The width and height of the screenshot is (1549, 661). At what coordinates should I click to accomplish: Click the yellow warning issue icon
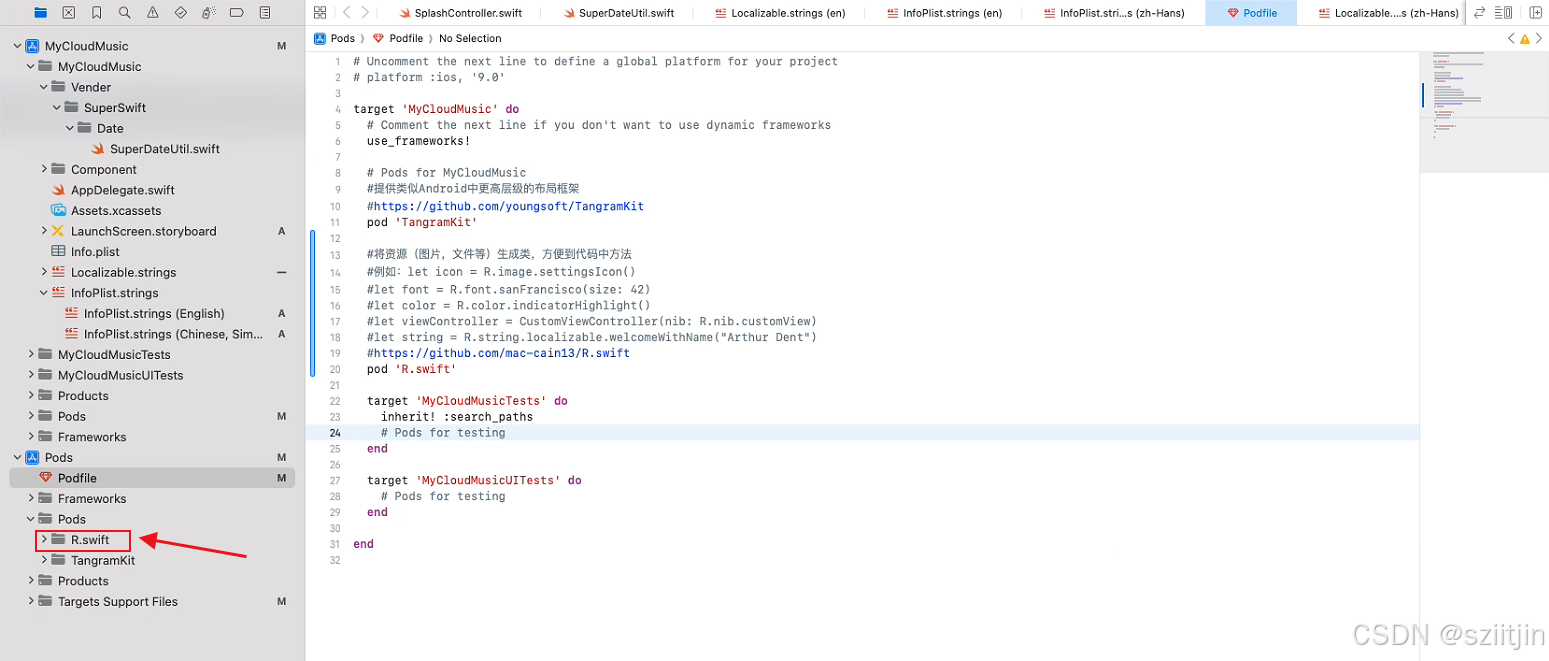pyautogui.click(x=1524, y=39)
